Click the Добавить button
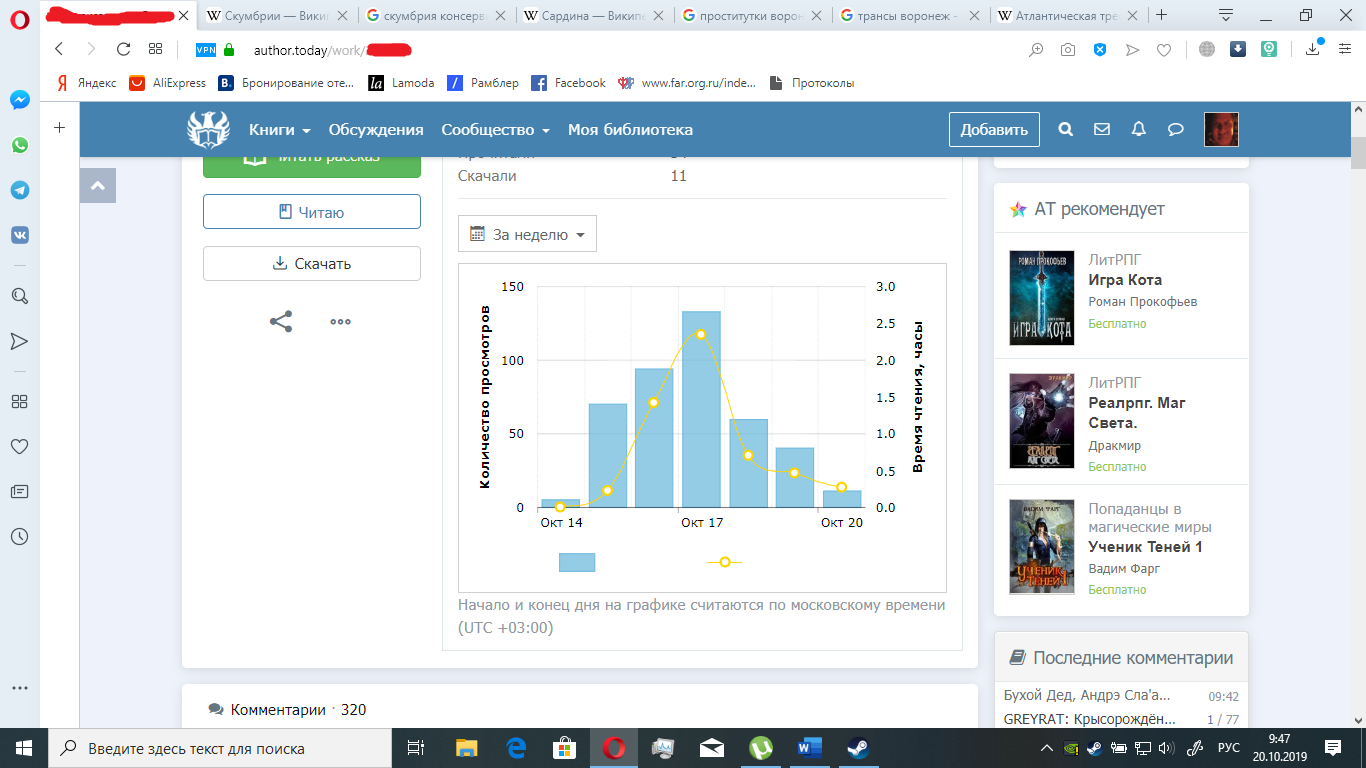The width and height of the screenshot is (1366, 768). (994, 130)
